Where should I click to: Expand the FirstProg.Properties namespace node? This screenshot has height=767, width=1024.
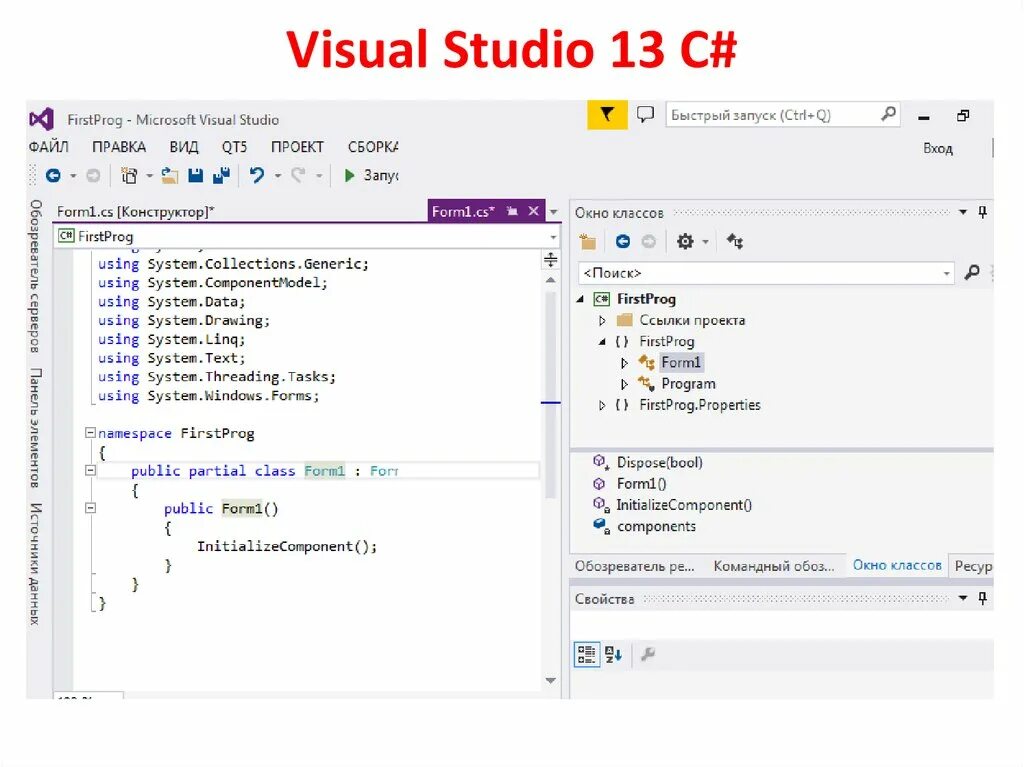[602, 406]
